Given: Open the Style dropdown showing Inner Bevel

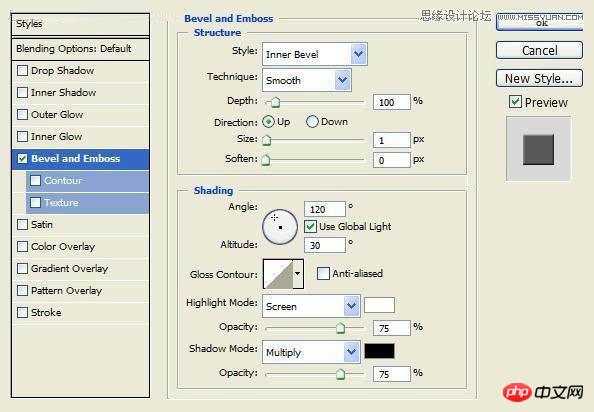Looking at the screenshot, I should 314,54.
